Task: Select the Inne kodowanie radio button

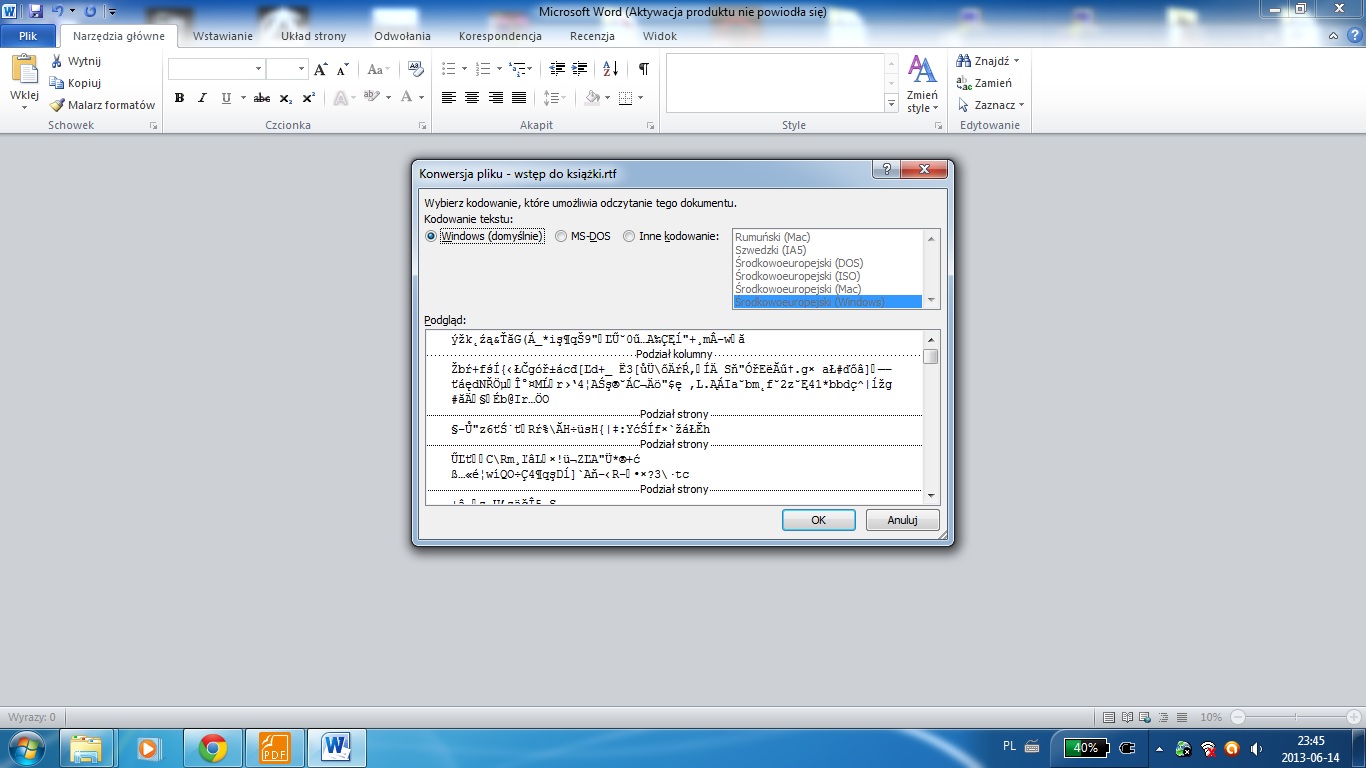Action: click(629, 237)
